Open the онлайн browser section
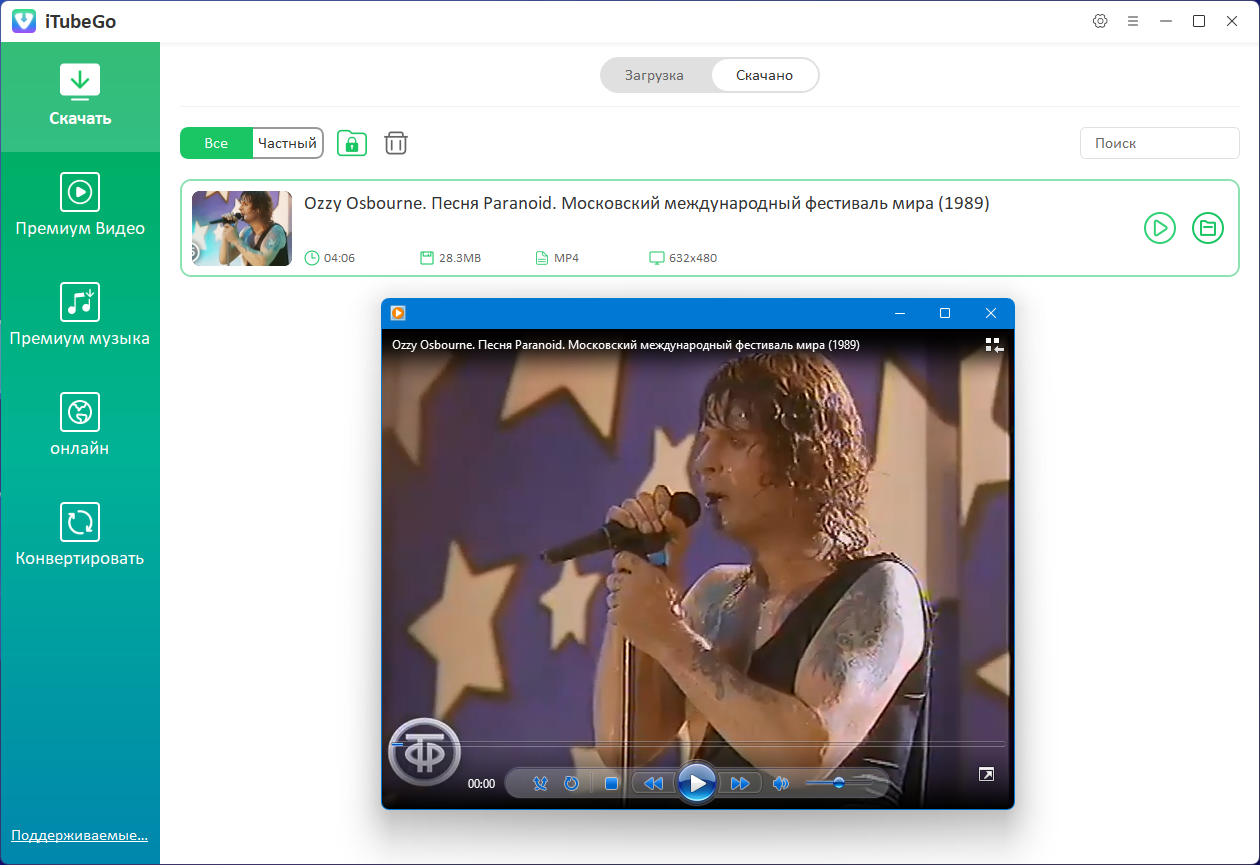 pyautogui.click(x=80, y=425)
